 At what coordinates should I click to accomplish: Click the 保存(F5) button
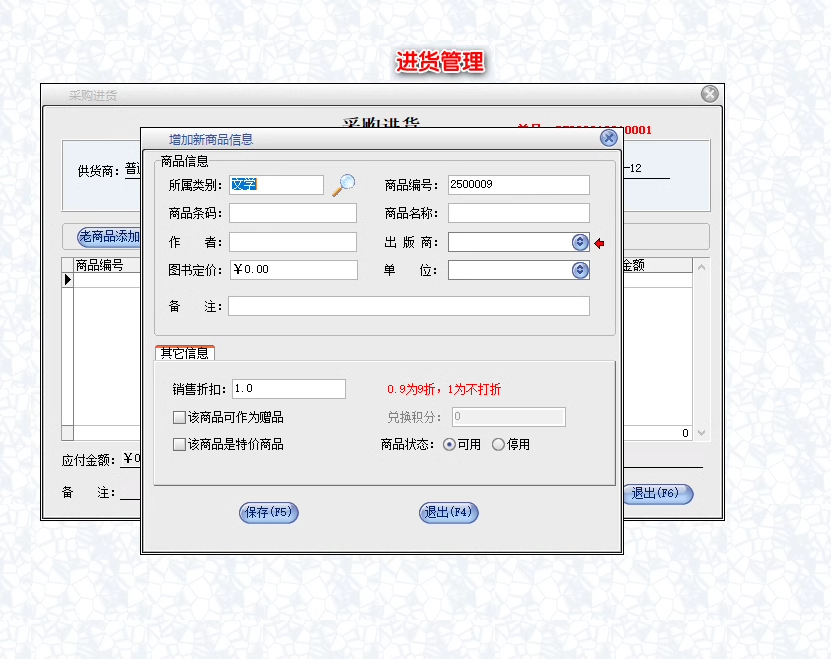pos(269,512)
